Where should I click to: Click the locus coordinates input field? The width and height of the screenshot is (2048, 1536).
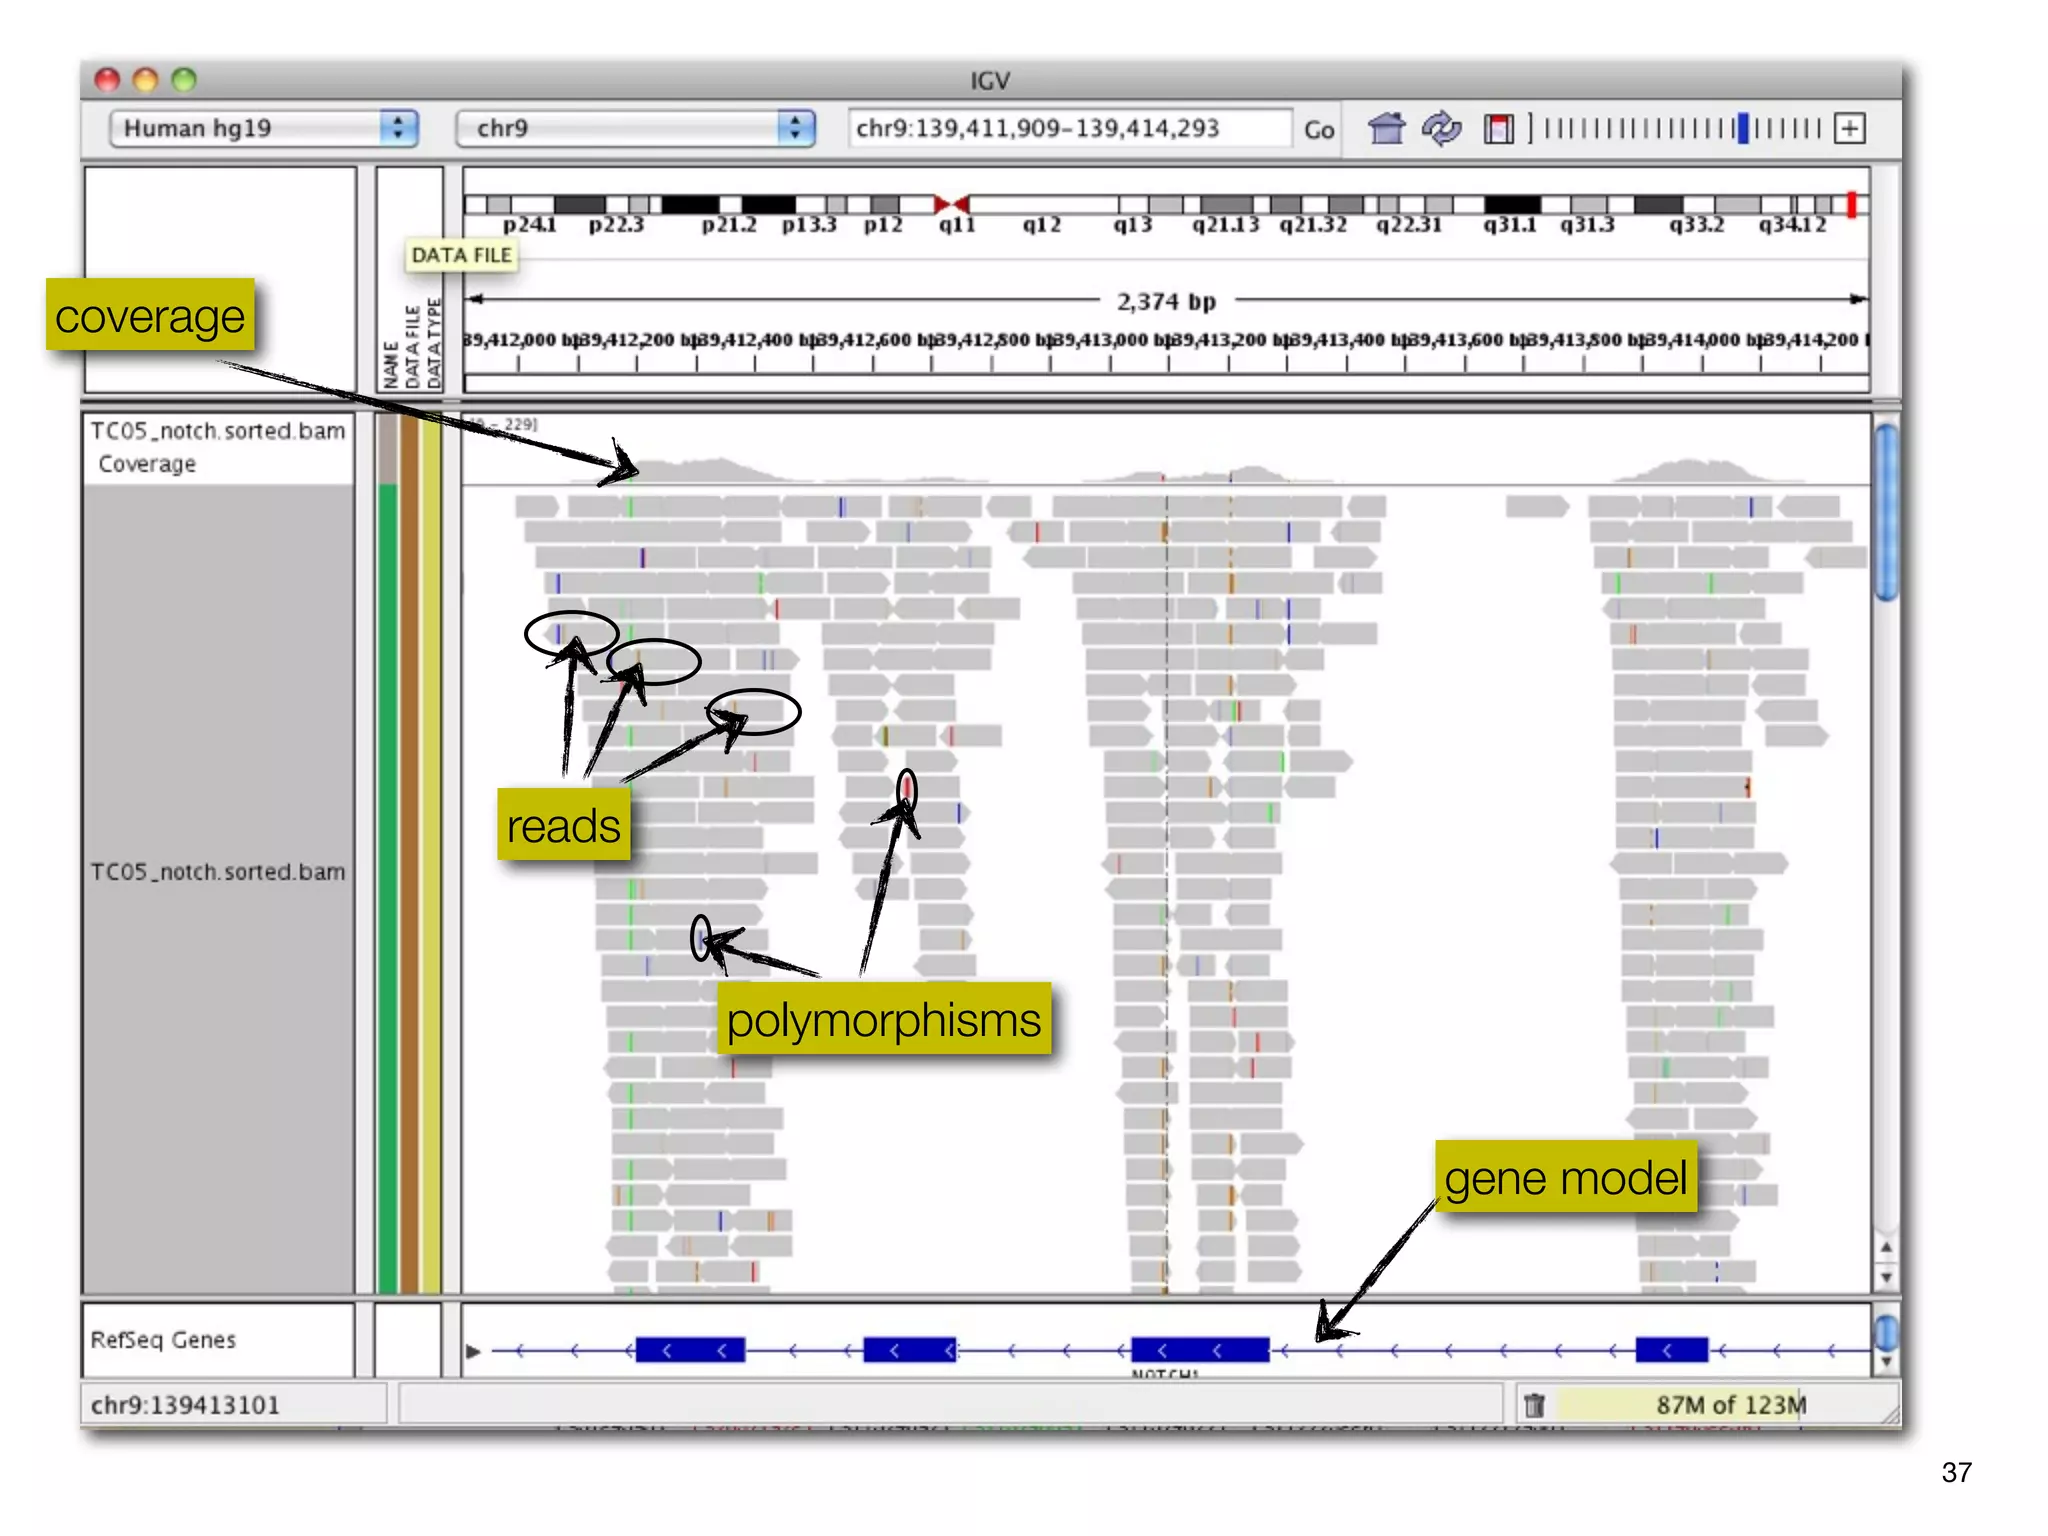click(x=1068, y=129)
